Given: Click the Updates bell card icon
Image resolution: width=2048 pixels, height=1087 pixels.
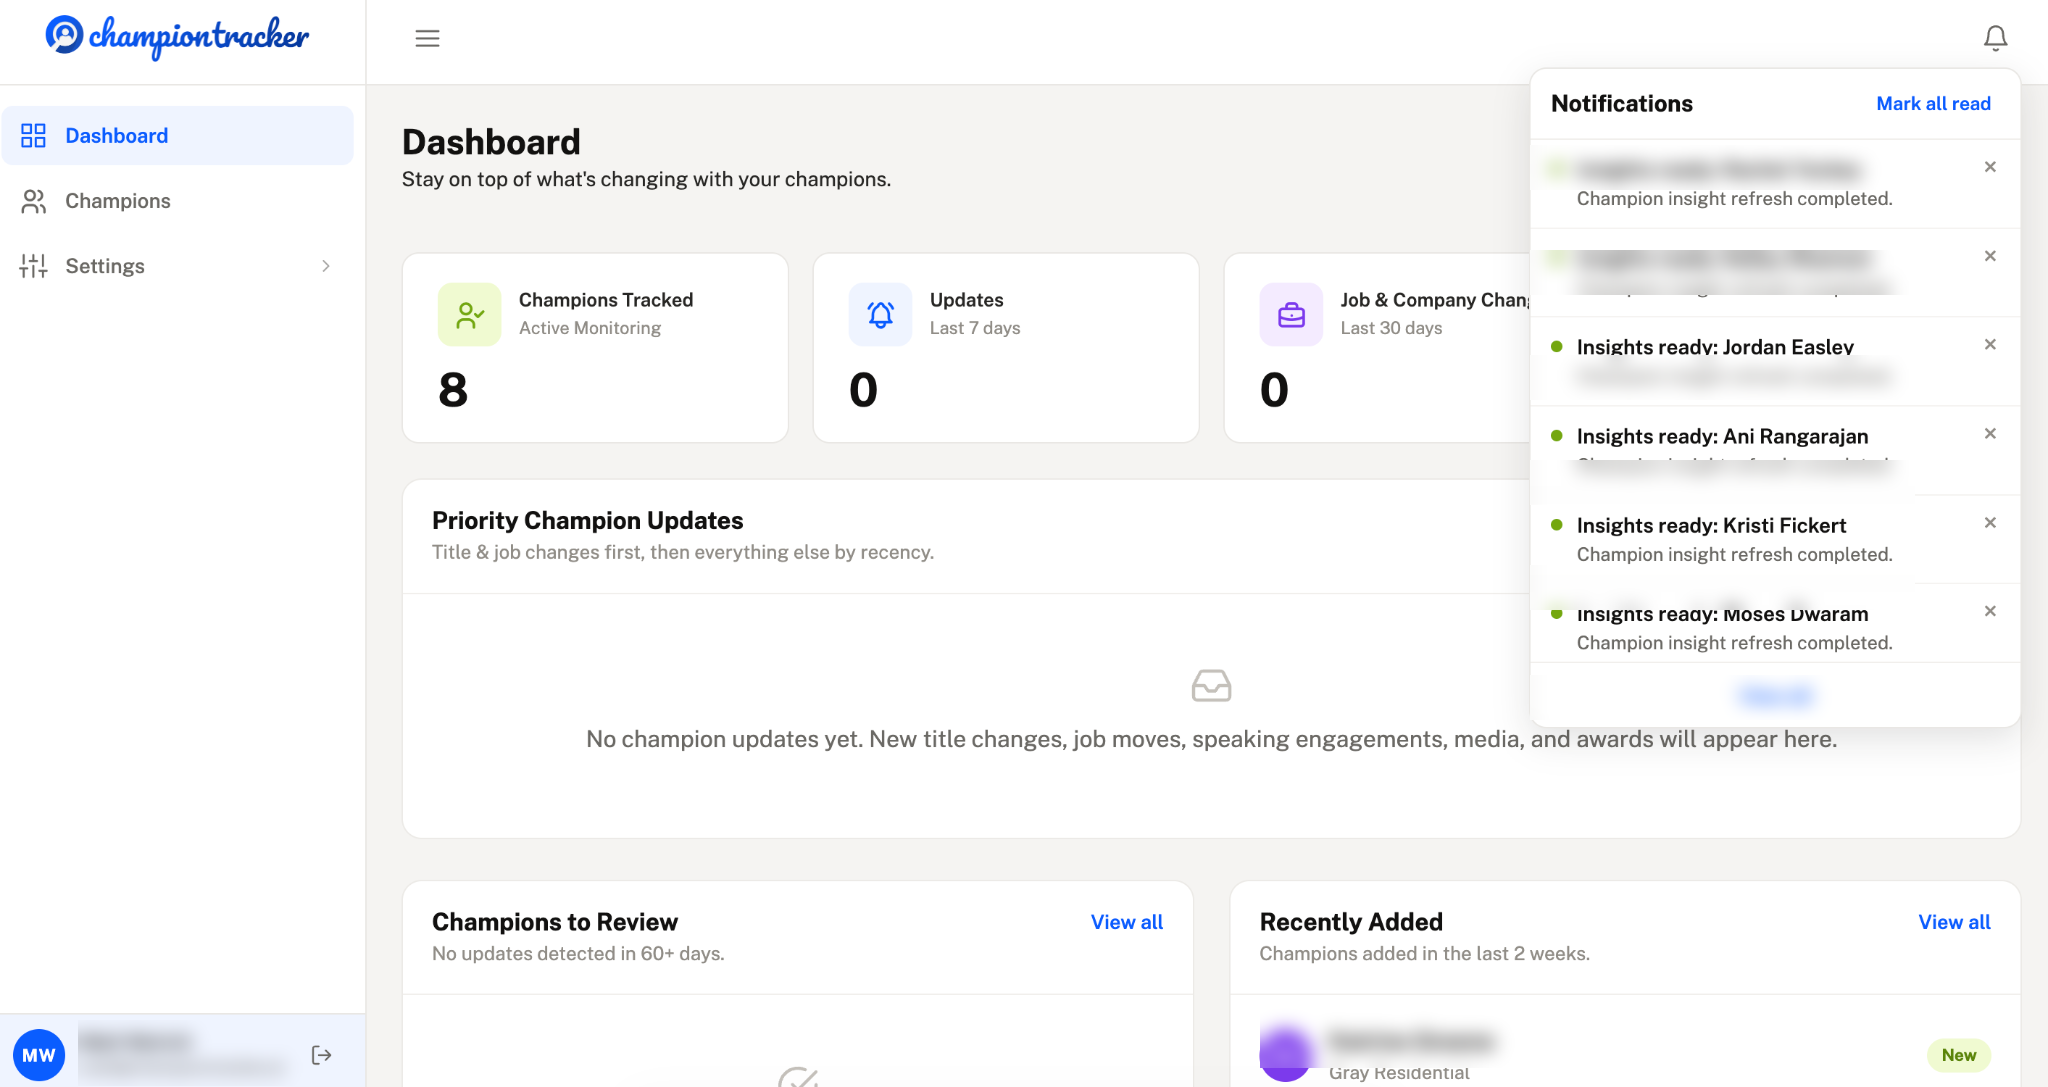Looking at the screenshot, I should (x=880, y=315).
